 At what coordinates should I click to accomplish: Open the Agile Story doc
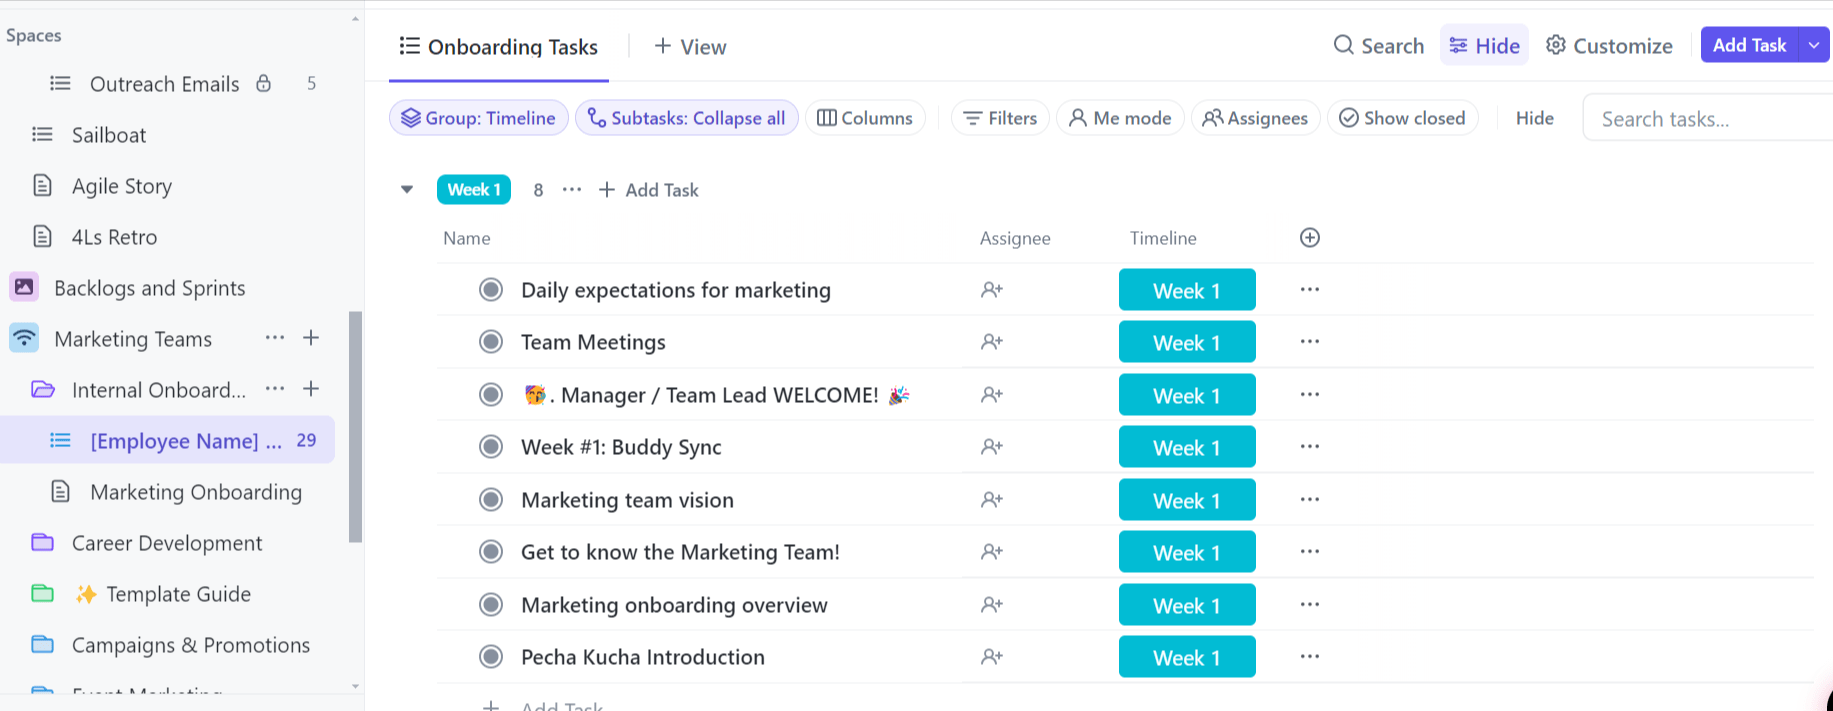click(122, 186)
